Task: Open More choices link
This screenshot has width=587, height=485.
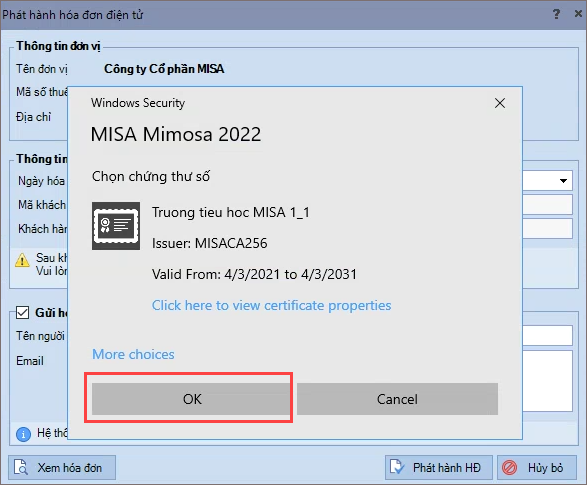Action: (133, 354)
